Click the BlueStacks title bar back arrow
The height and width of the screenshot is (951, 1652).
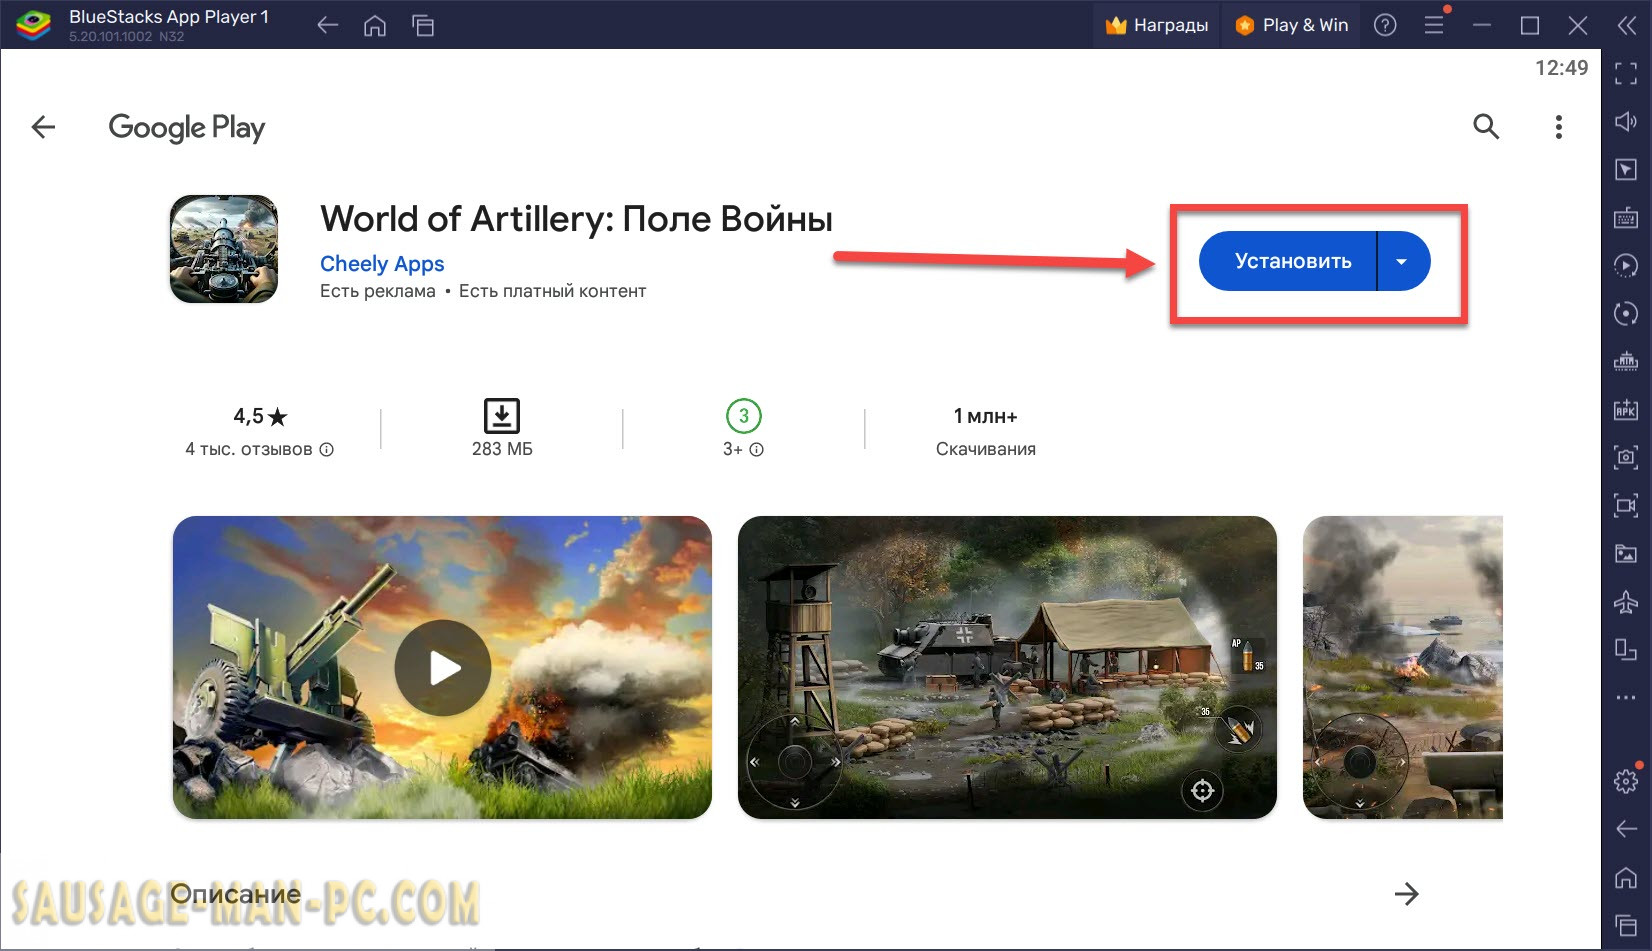coord(327,25)
